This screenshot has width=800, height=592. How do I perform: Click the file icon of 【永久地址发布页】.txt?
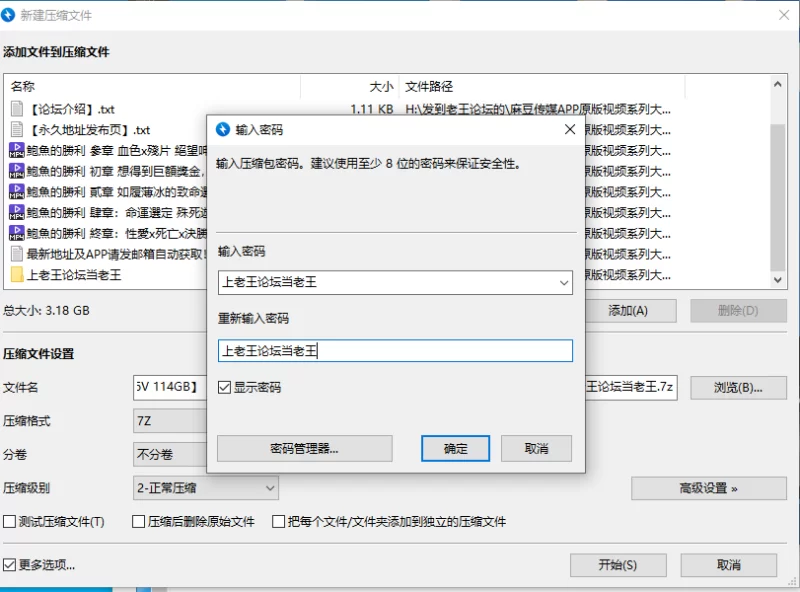tap(17, 130)
